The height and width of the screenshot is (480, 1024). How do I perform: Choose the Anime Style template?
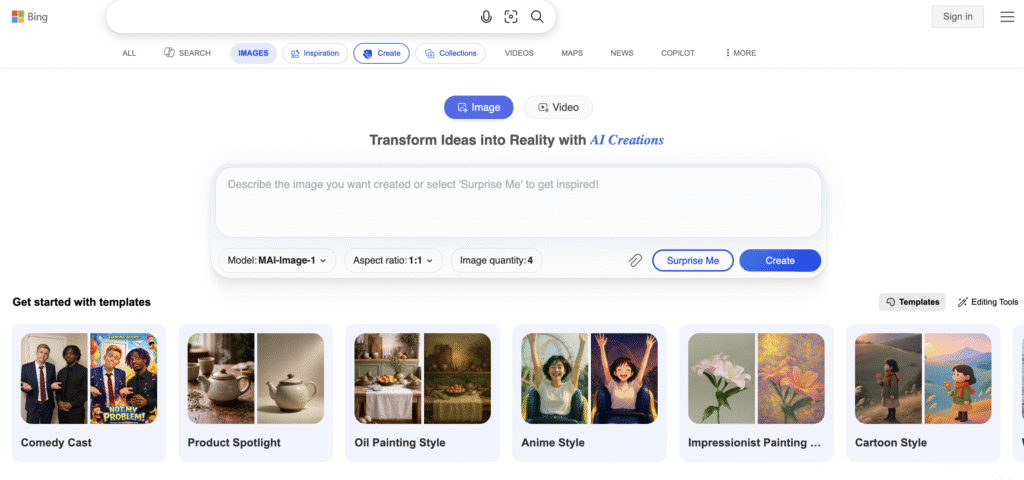point(590,392)
